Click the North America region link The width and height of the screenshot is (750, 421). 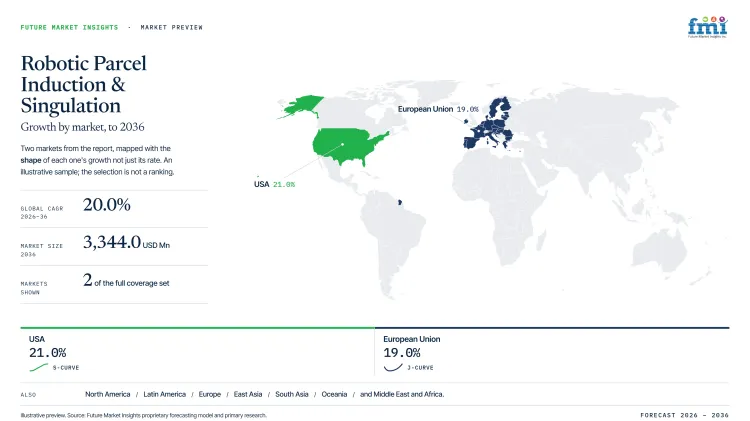[x=108, y=394]
